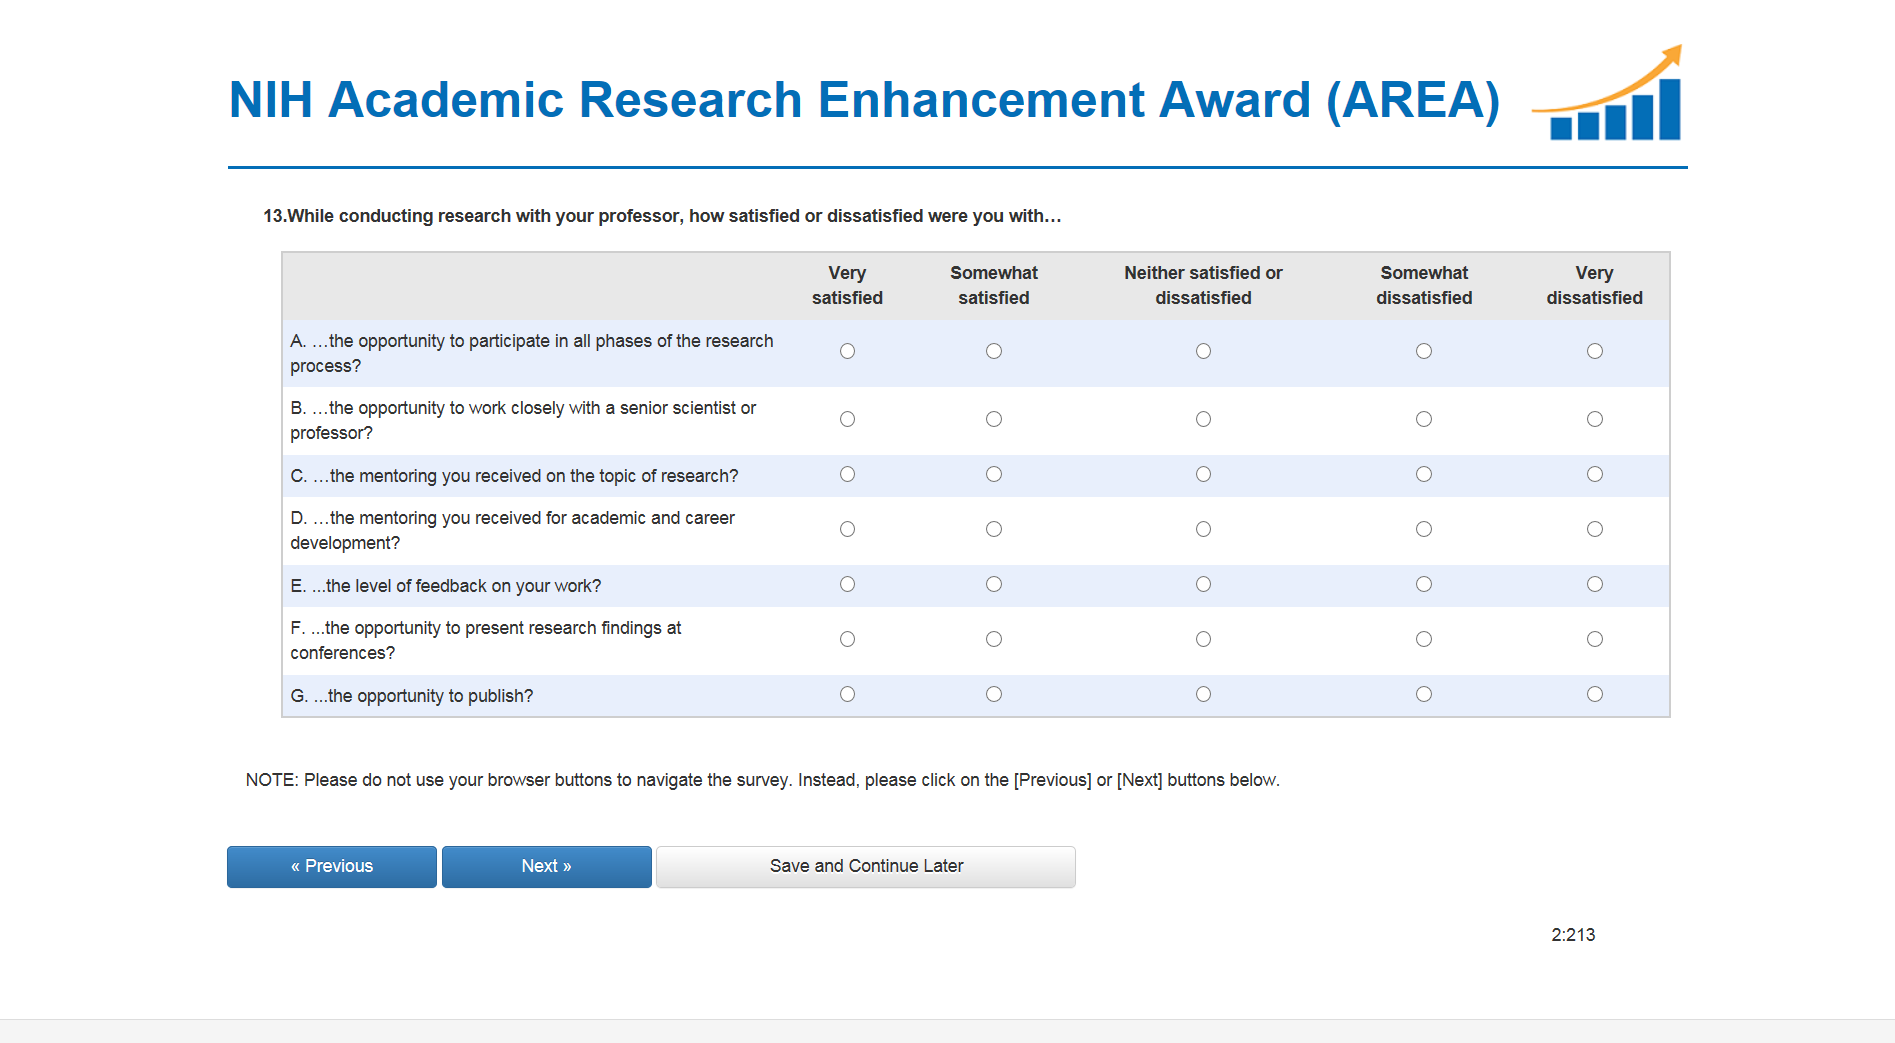The height and width of the screenshot is (1043, 1895).
Task: Select Very dissatisfied for row B
Action: tap(1594, 419)
